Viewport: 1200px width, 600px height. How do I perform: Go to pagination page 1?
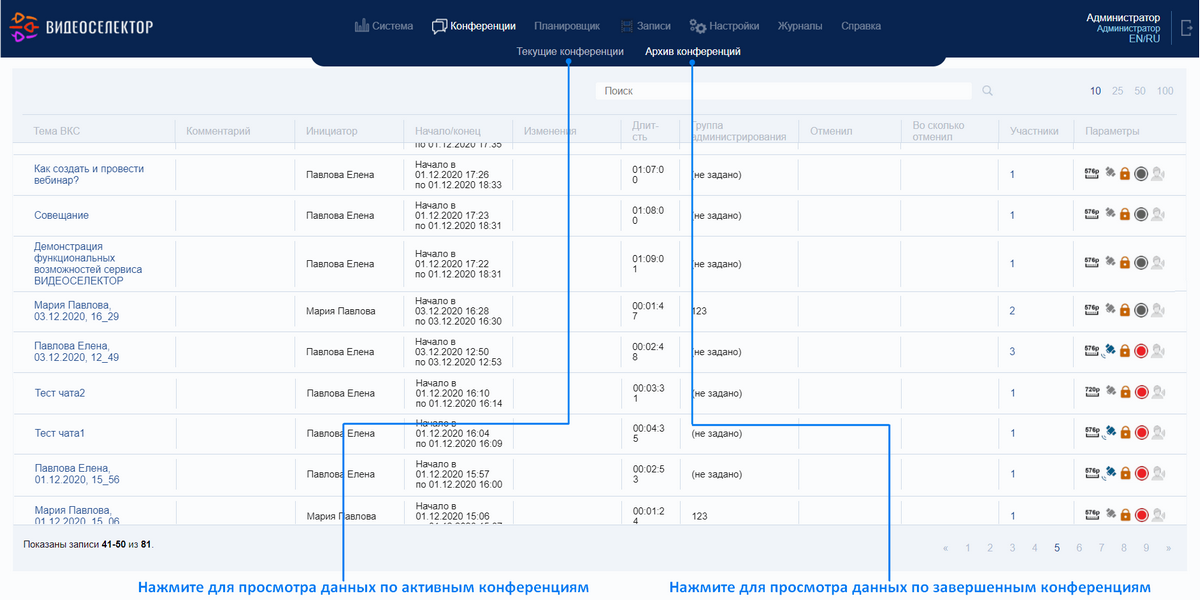point(968,548)
